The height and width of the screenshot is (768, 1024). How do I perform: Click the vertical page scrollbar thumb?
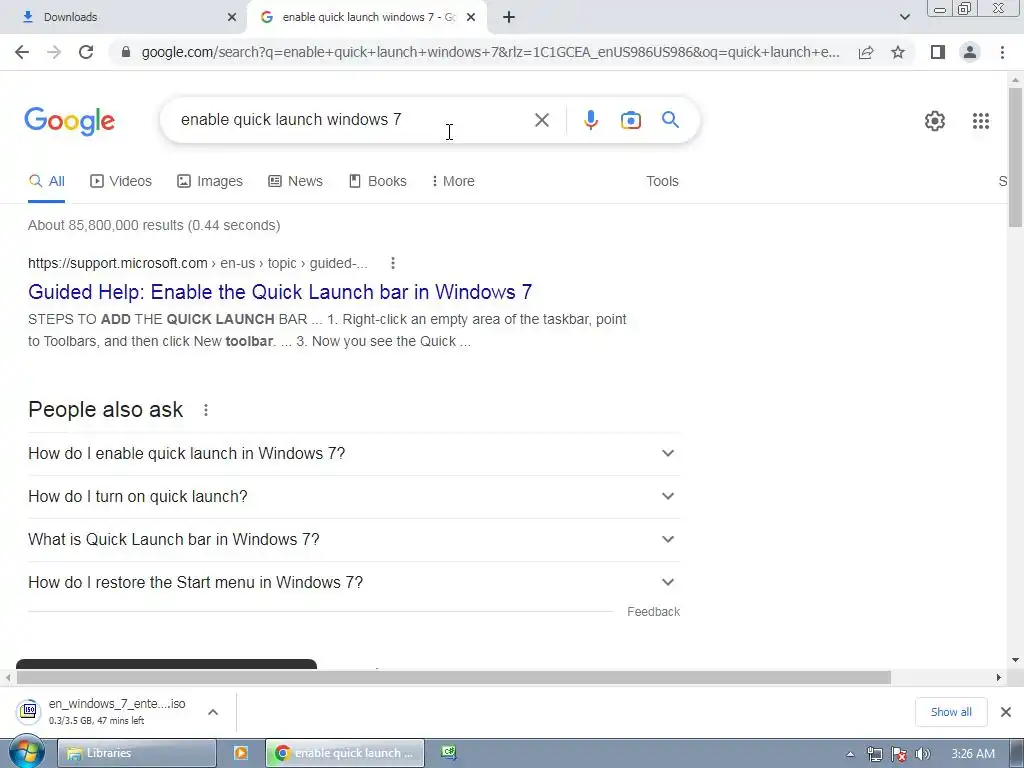pos(1015,157)
